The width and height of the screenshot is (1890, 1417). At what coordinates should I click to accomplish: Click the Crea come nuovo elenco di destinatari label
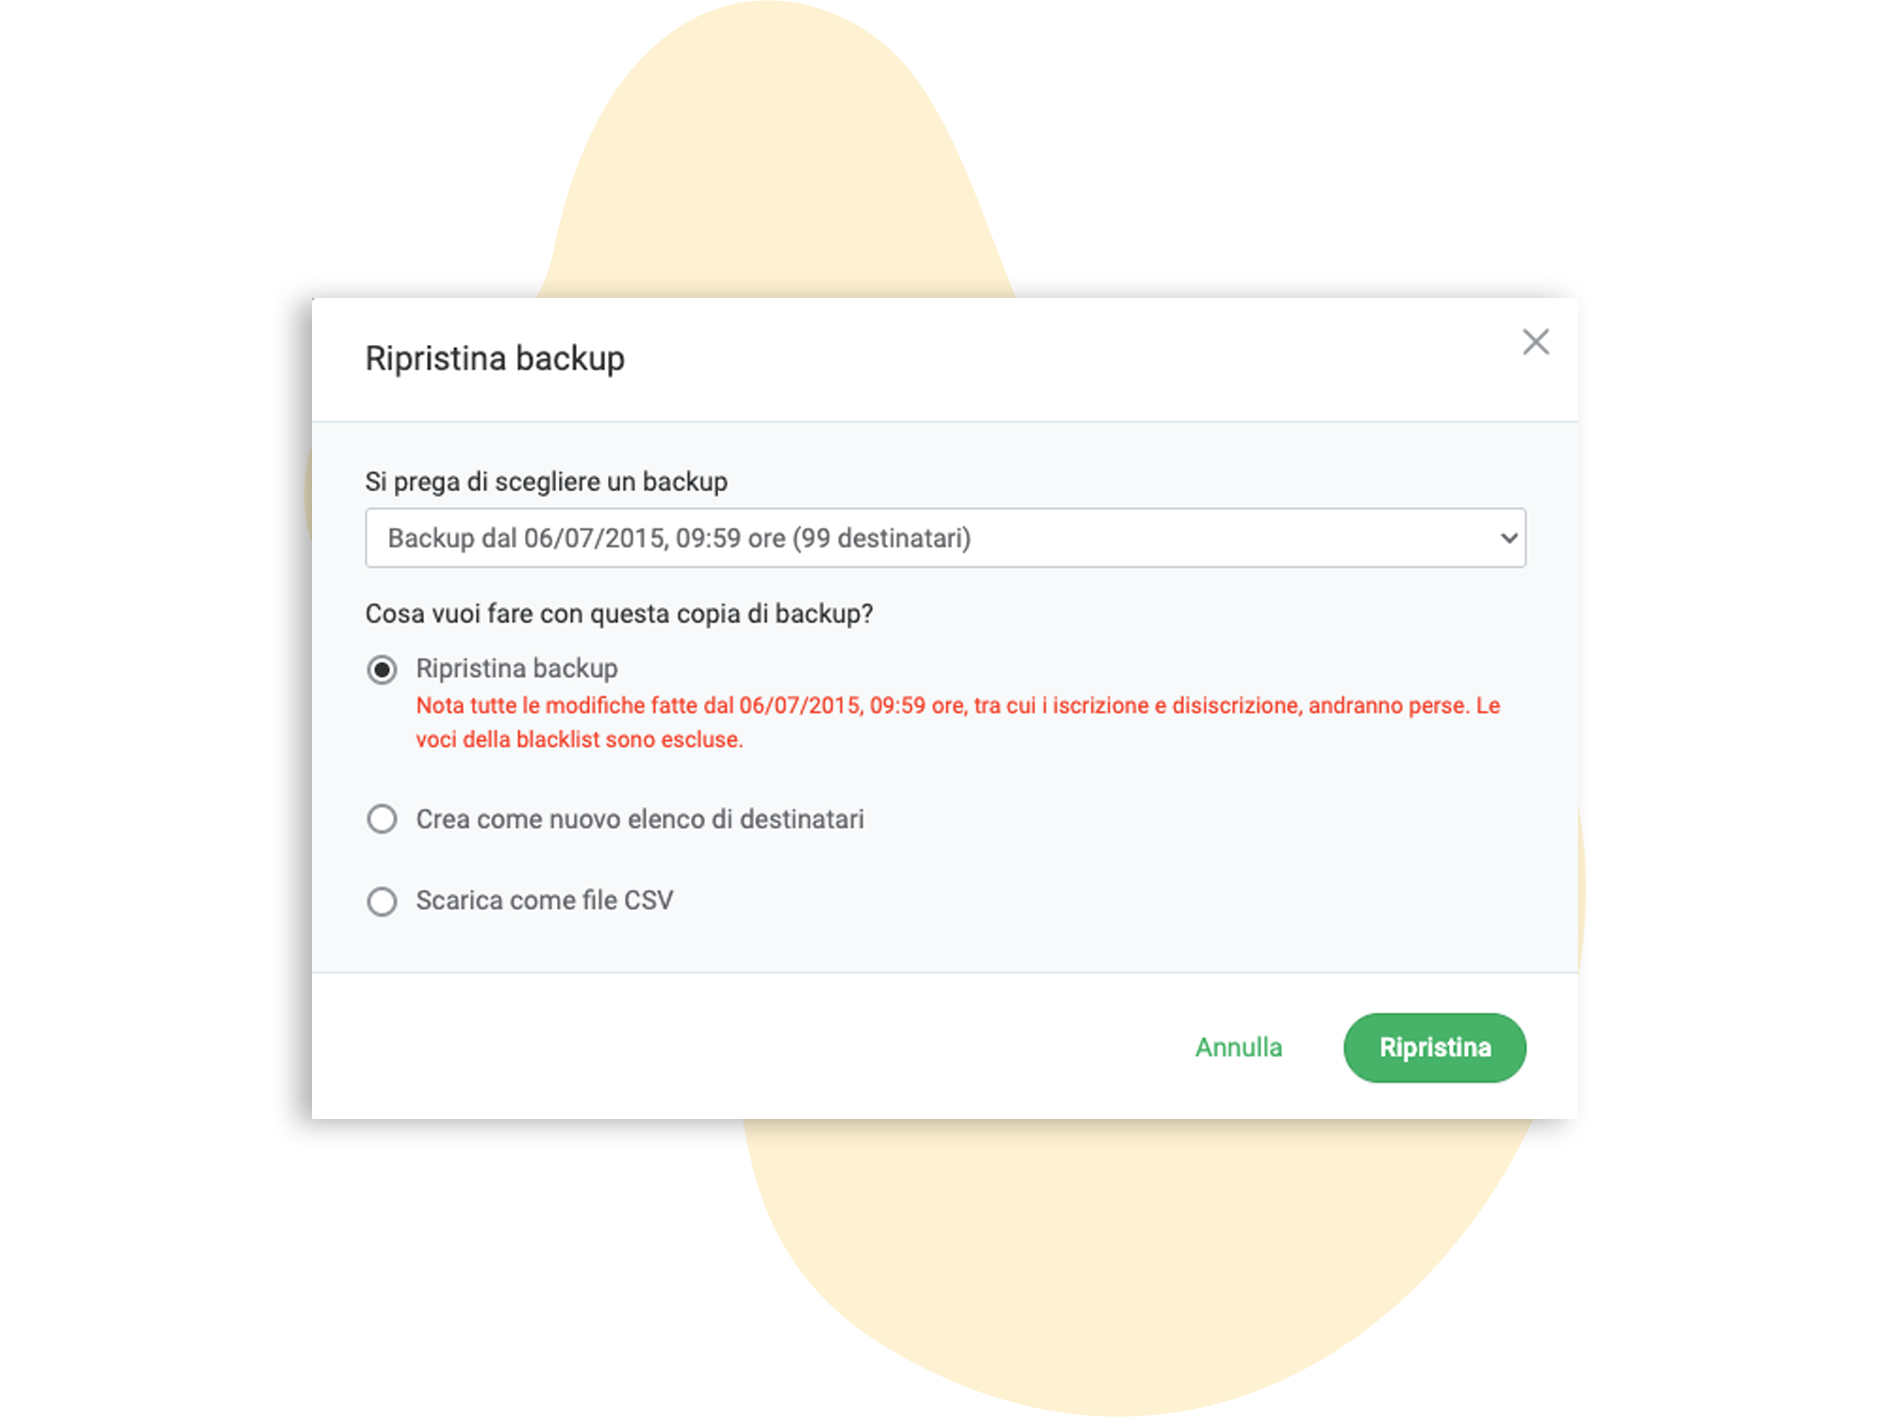click(639, 819)
